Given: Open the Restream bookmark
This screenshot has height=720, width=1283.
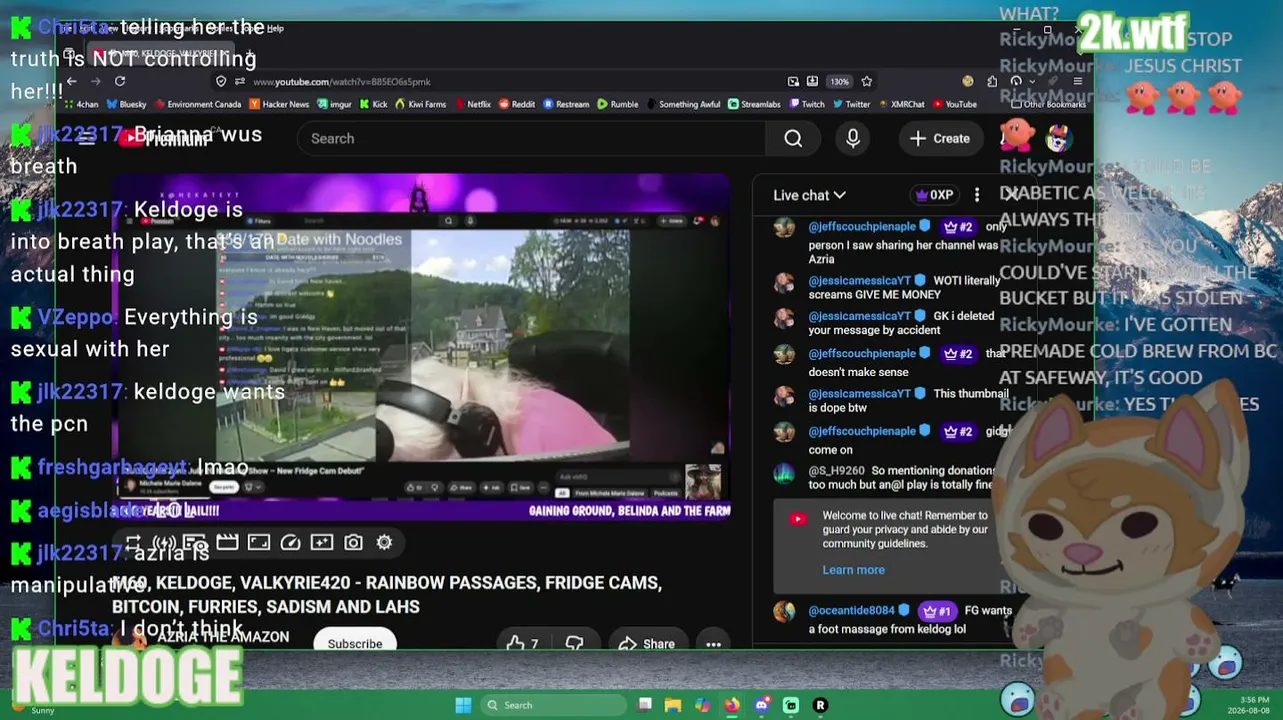Looking at the screenshot, I should [x=566, y=104].
